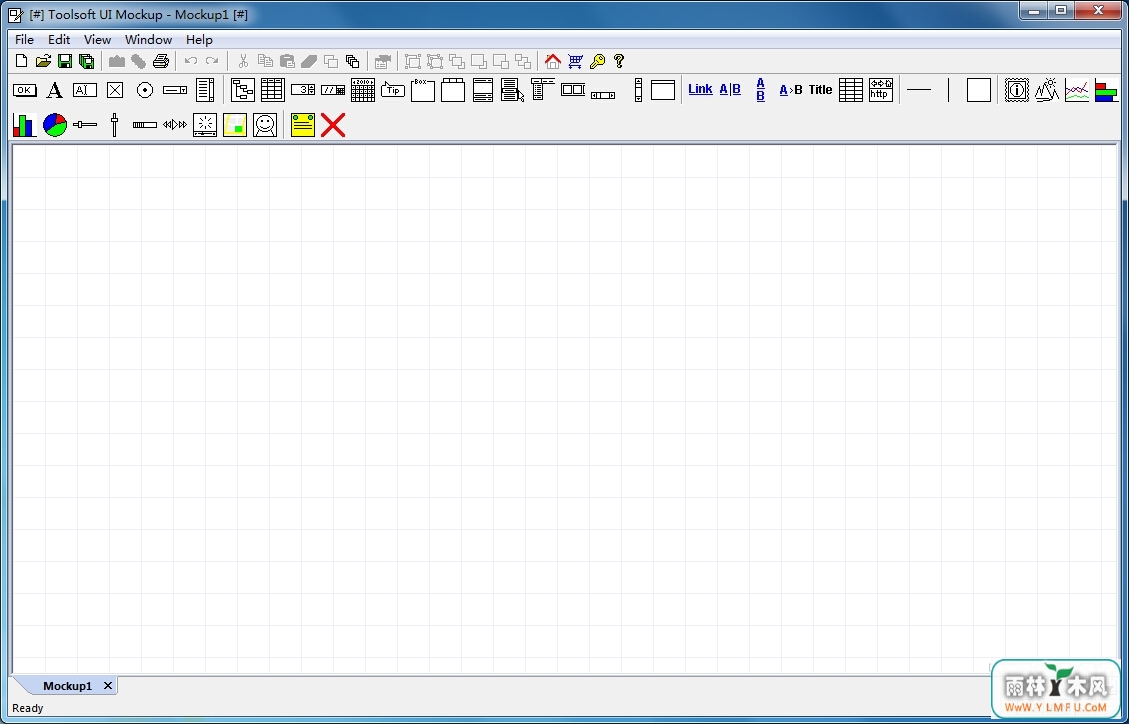Select the text input field widget
Screen dimensions: 1129x724
(85, 90)
